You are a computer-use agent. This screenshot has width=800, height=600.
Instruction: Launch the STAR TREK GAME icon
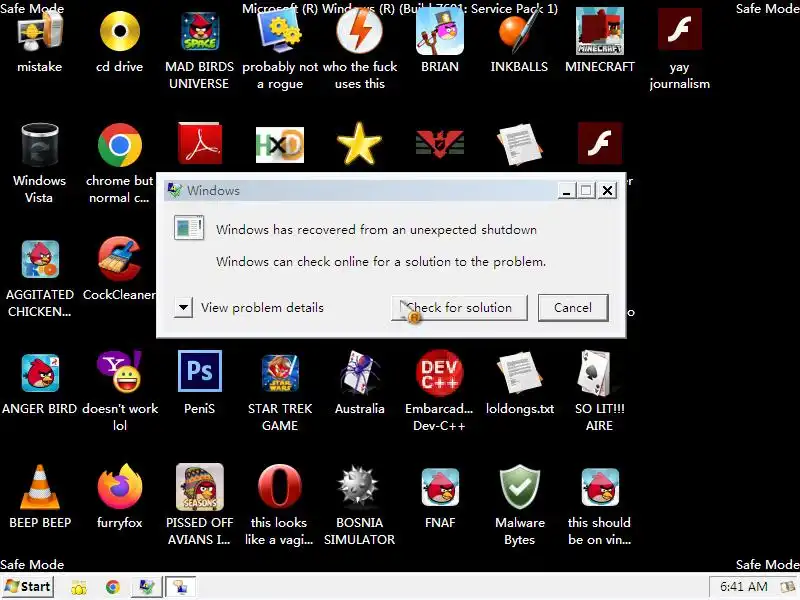coord(280,373)
